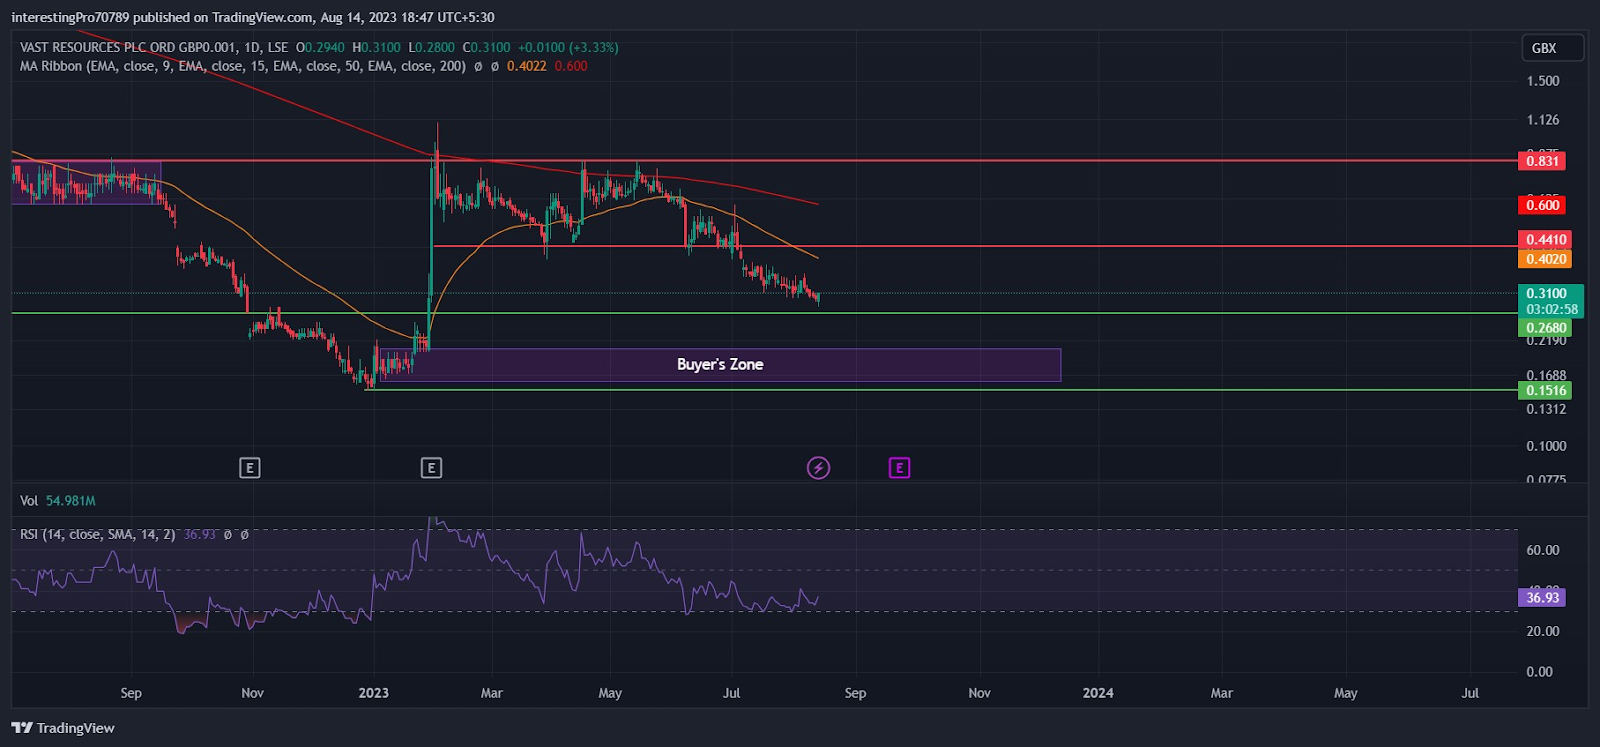Select the GBX currency button
The image size is (1600, 747).
[x=1552, y=48]
